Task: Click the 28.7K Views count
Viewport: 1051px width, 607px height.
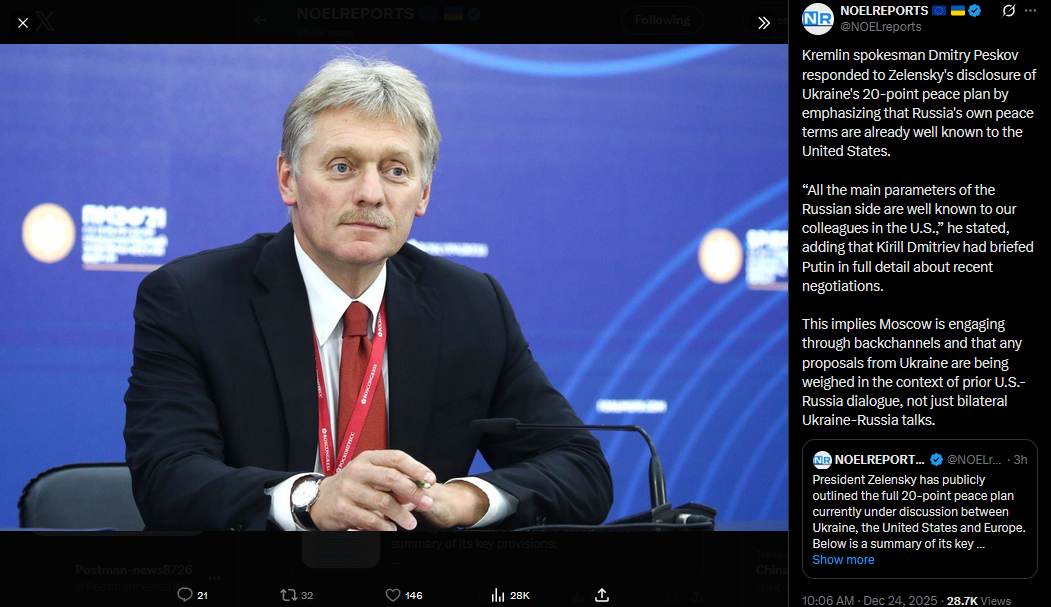Action: tap(979, 600)
